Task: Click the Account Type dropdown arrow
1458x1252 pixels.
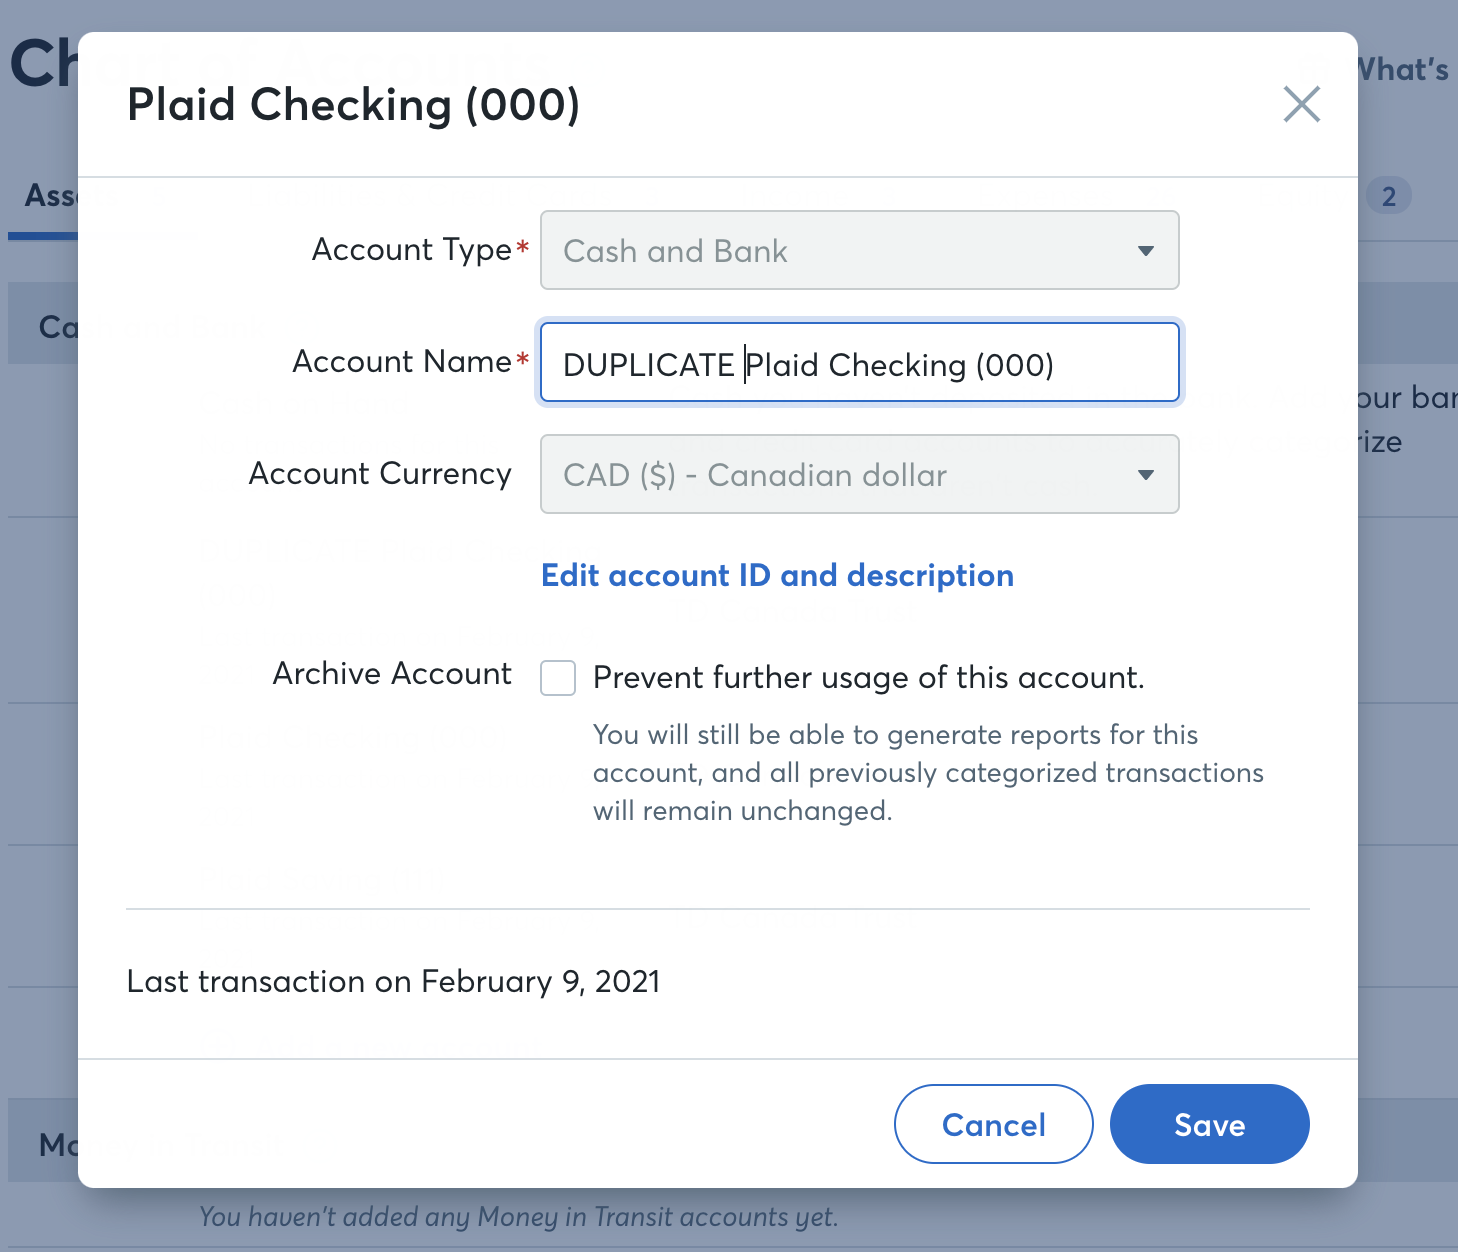Action: [x=1146, y=251]
